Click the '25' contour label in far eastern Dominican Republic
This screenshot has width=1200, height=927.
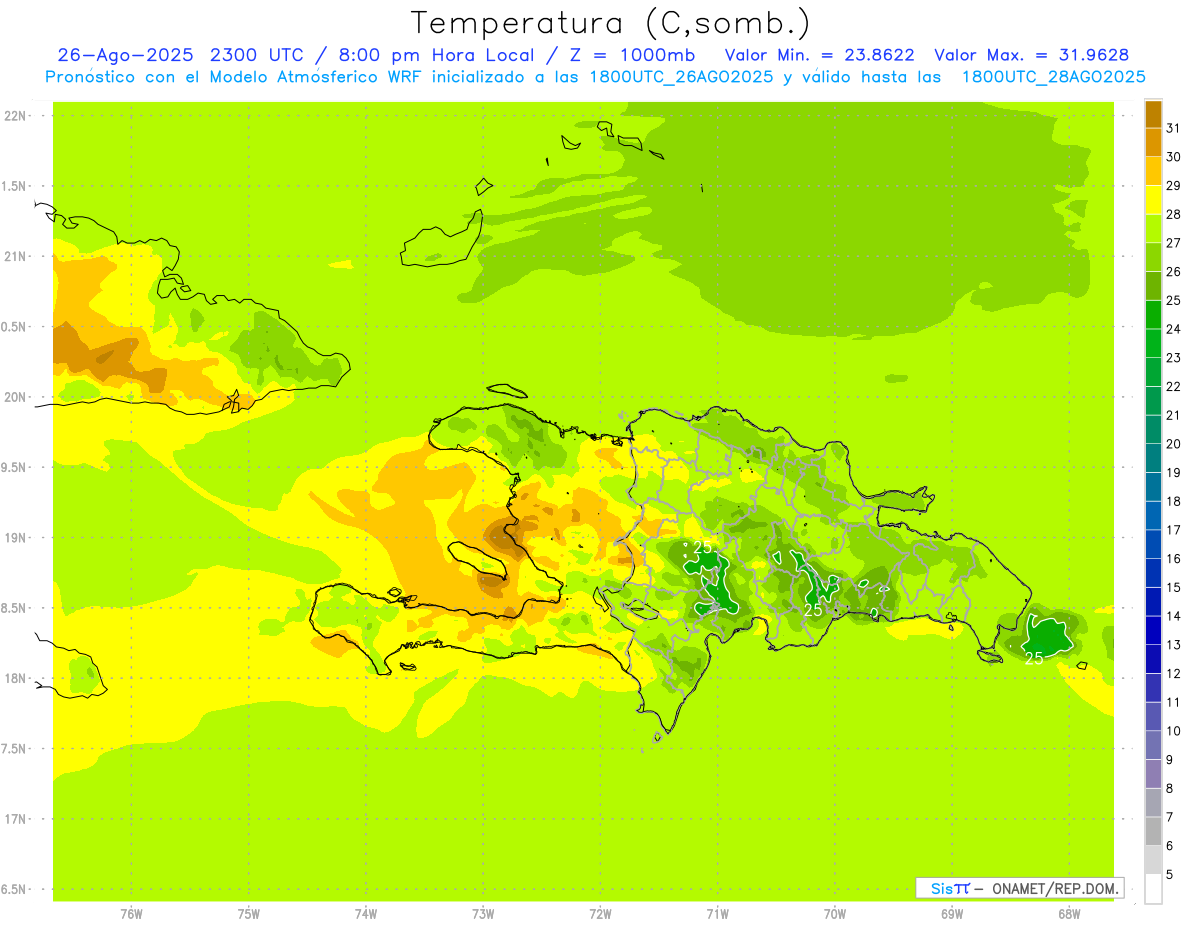[1034, 658]
